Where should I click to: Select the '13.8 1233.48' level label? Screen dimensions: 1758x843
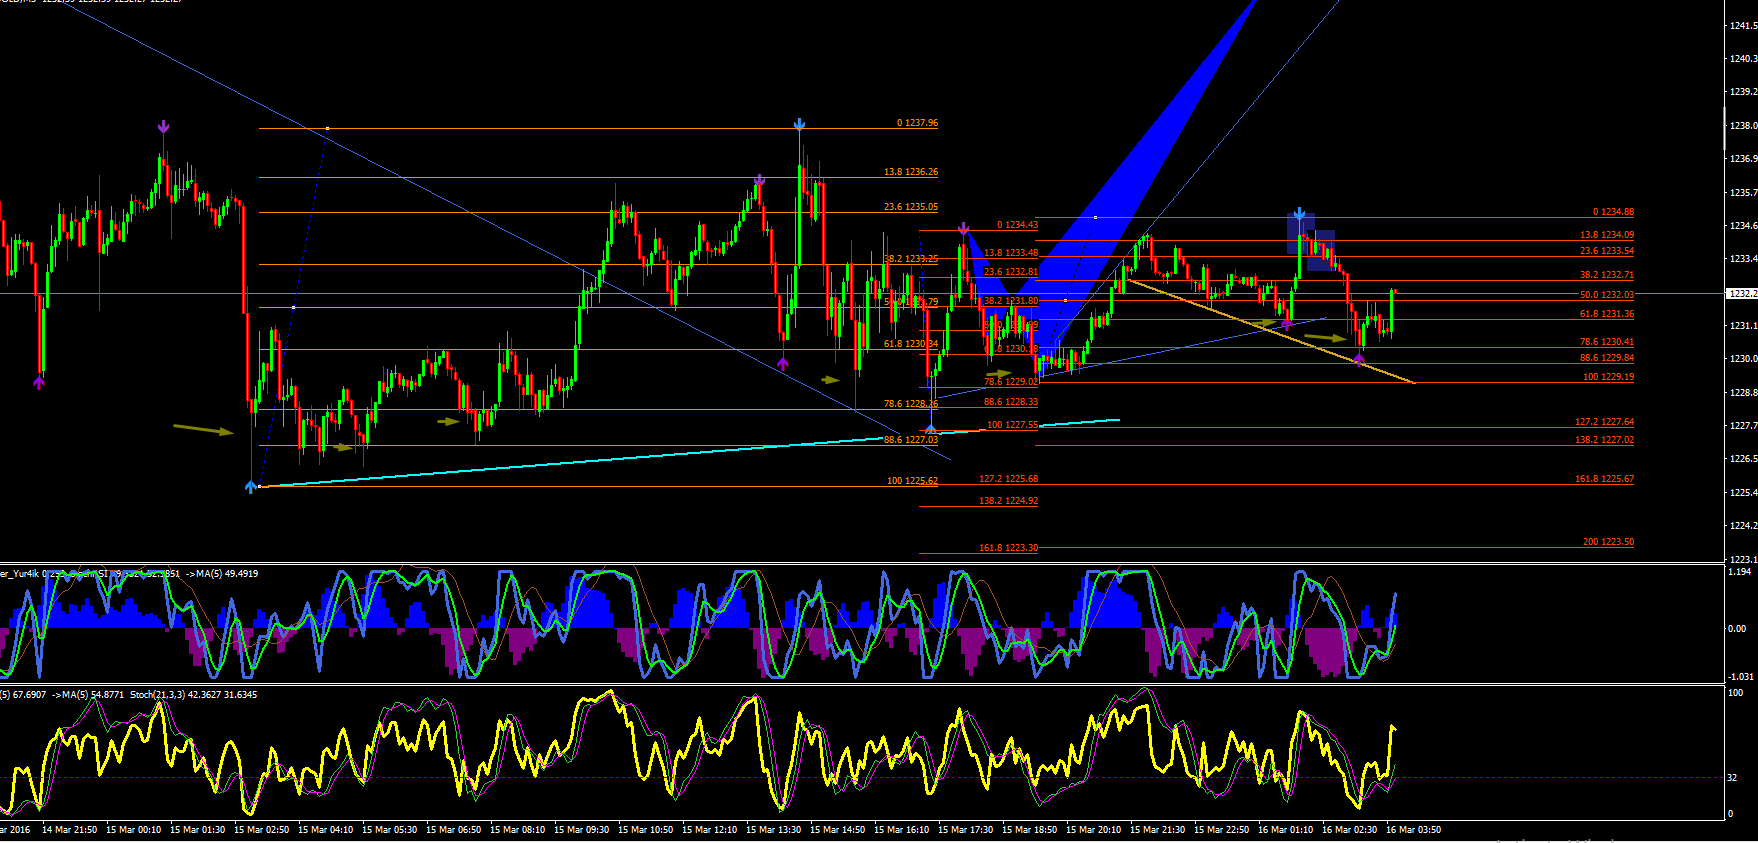(1011, 253)
